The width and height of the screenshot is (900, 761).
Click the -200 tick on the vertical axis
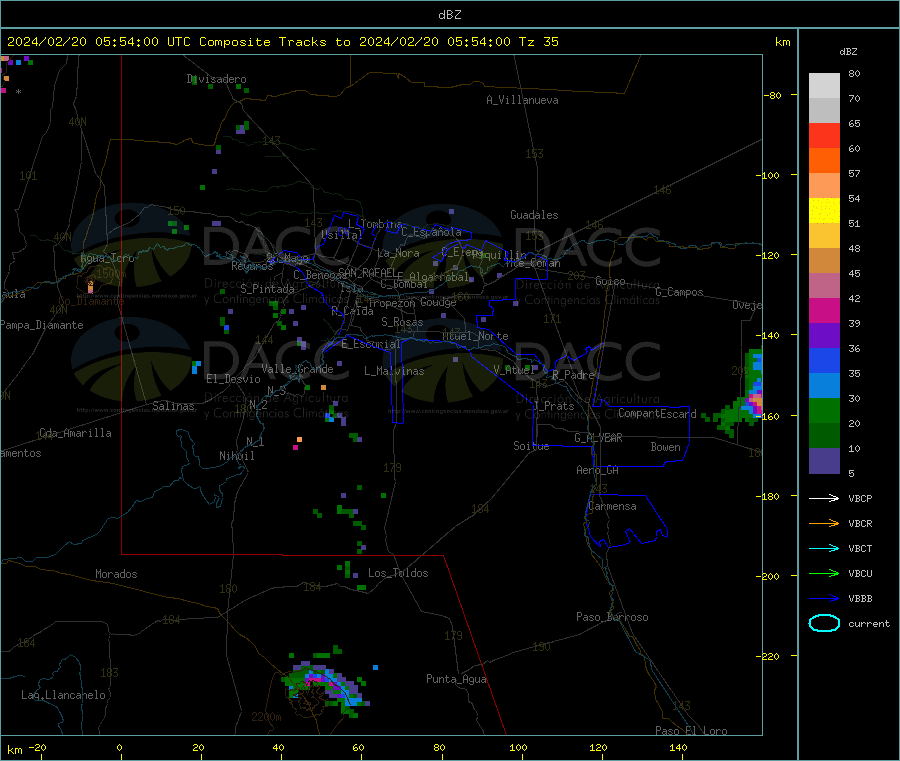[768, 576]
